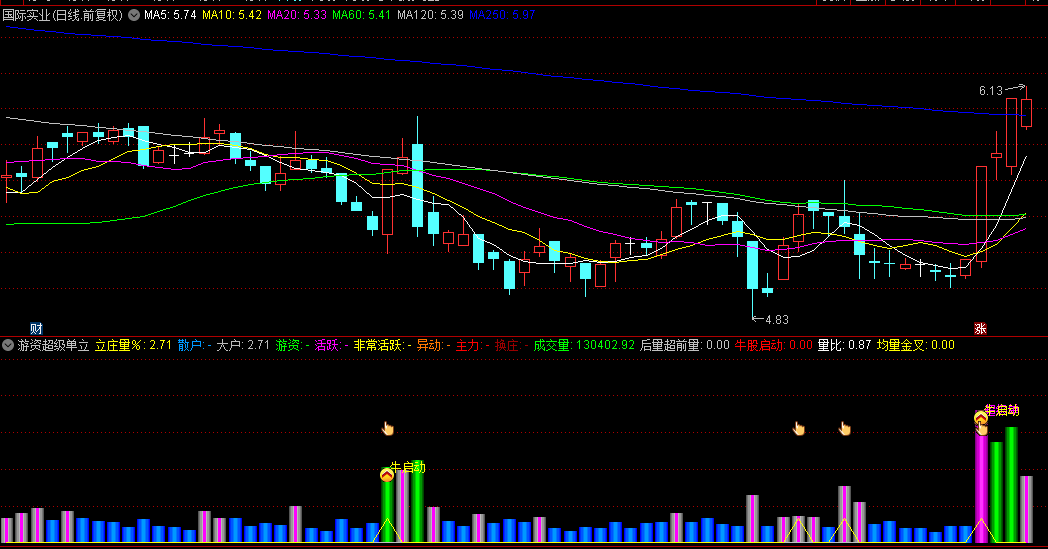Click the green 游资 indicator label
Screen dimensions: 1048x549
(x=291, y=345)
